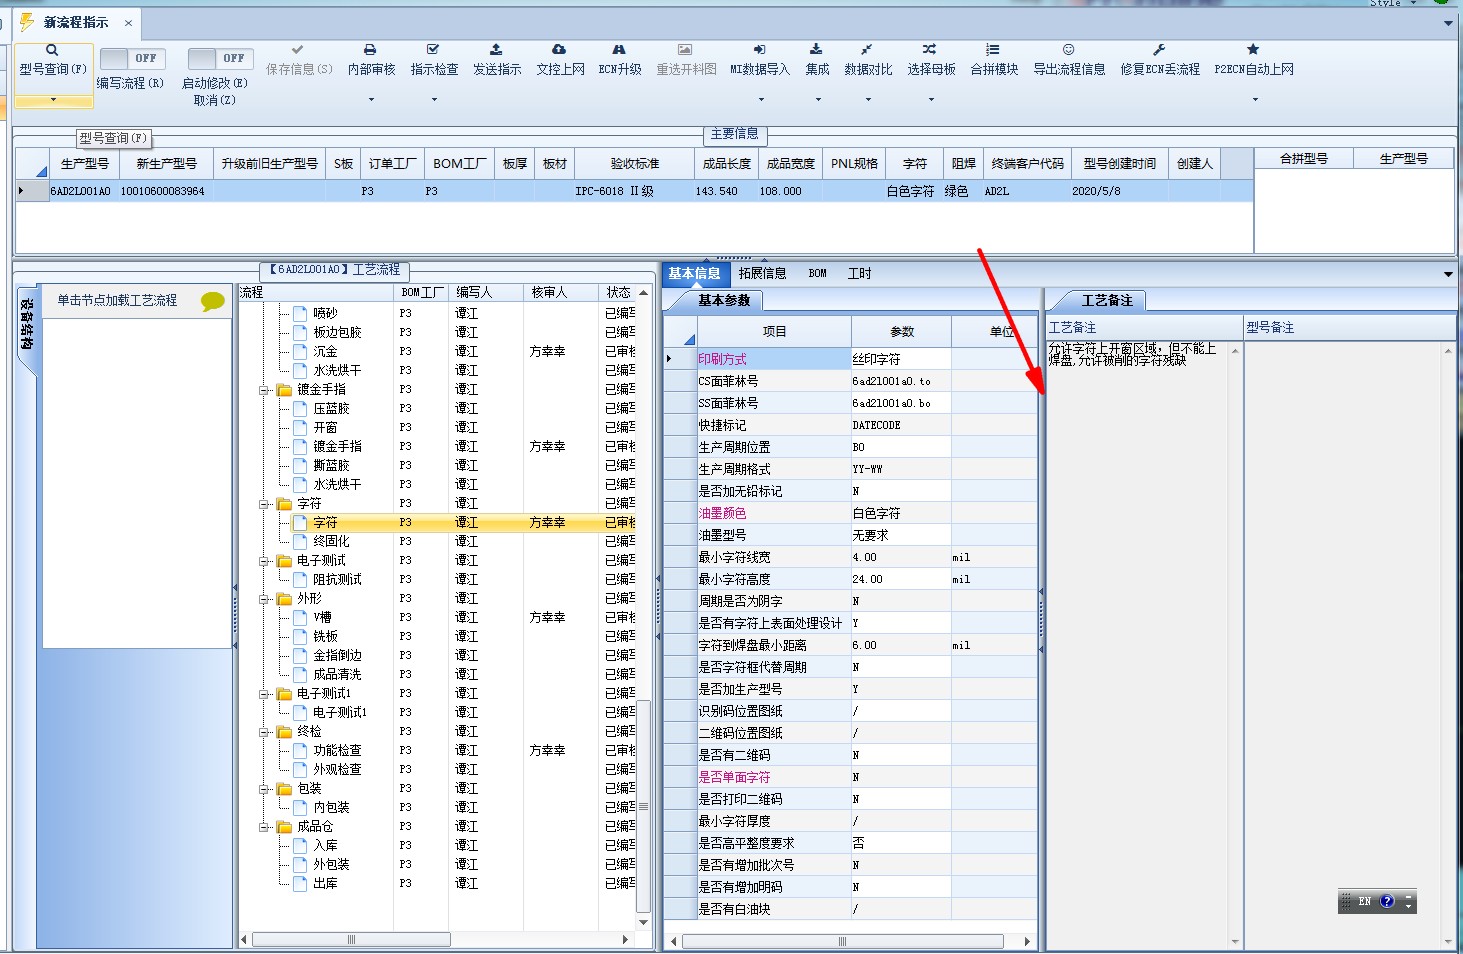1463x954 pixels.
Task: Select data row 6AD2L001A0
Action: point(634,191)
